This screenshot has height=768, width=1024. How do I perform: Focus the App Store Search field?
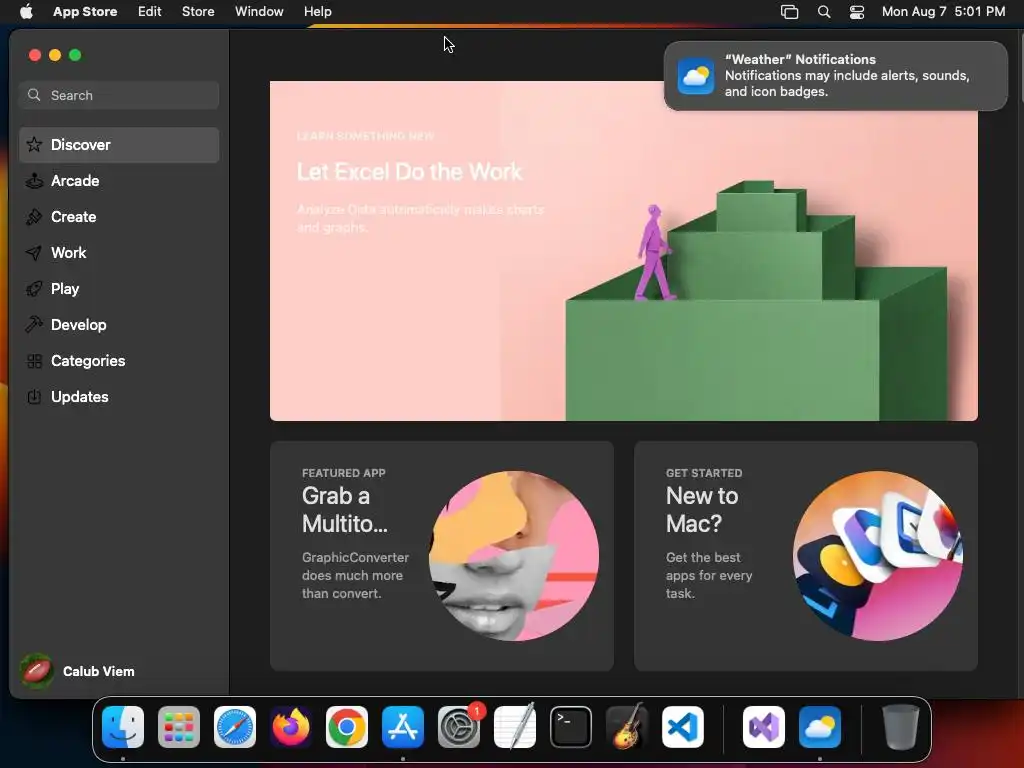pyautogui.click(x=119, y=95)
